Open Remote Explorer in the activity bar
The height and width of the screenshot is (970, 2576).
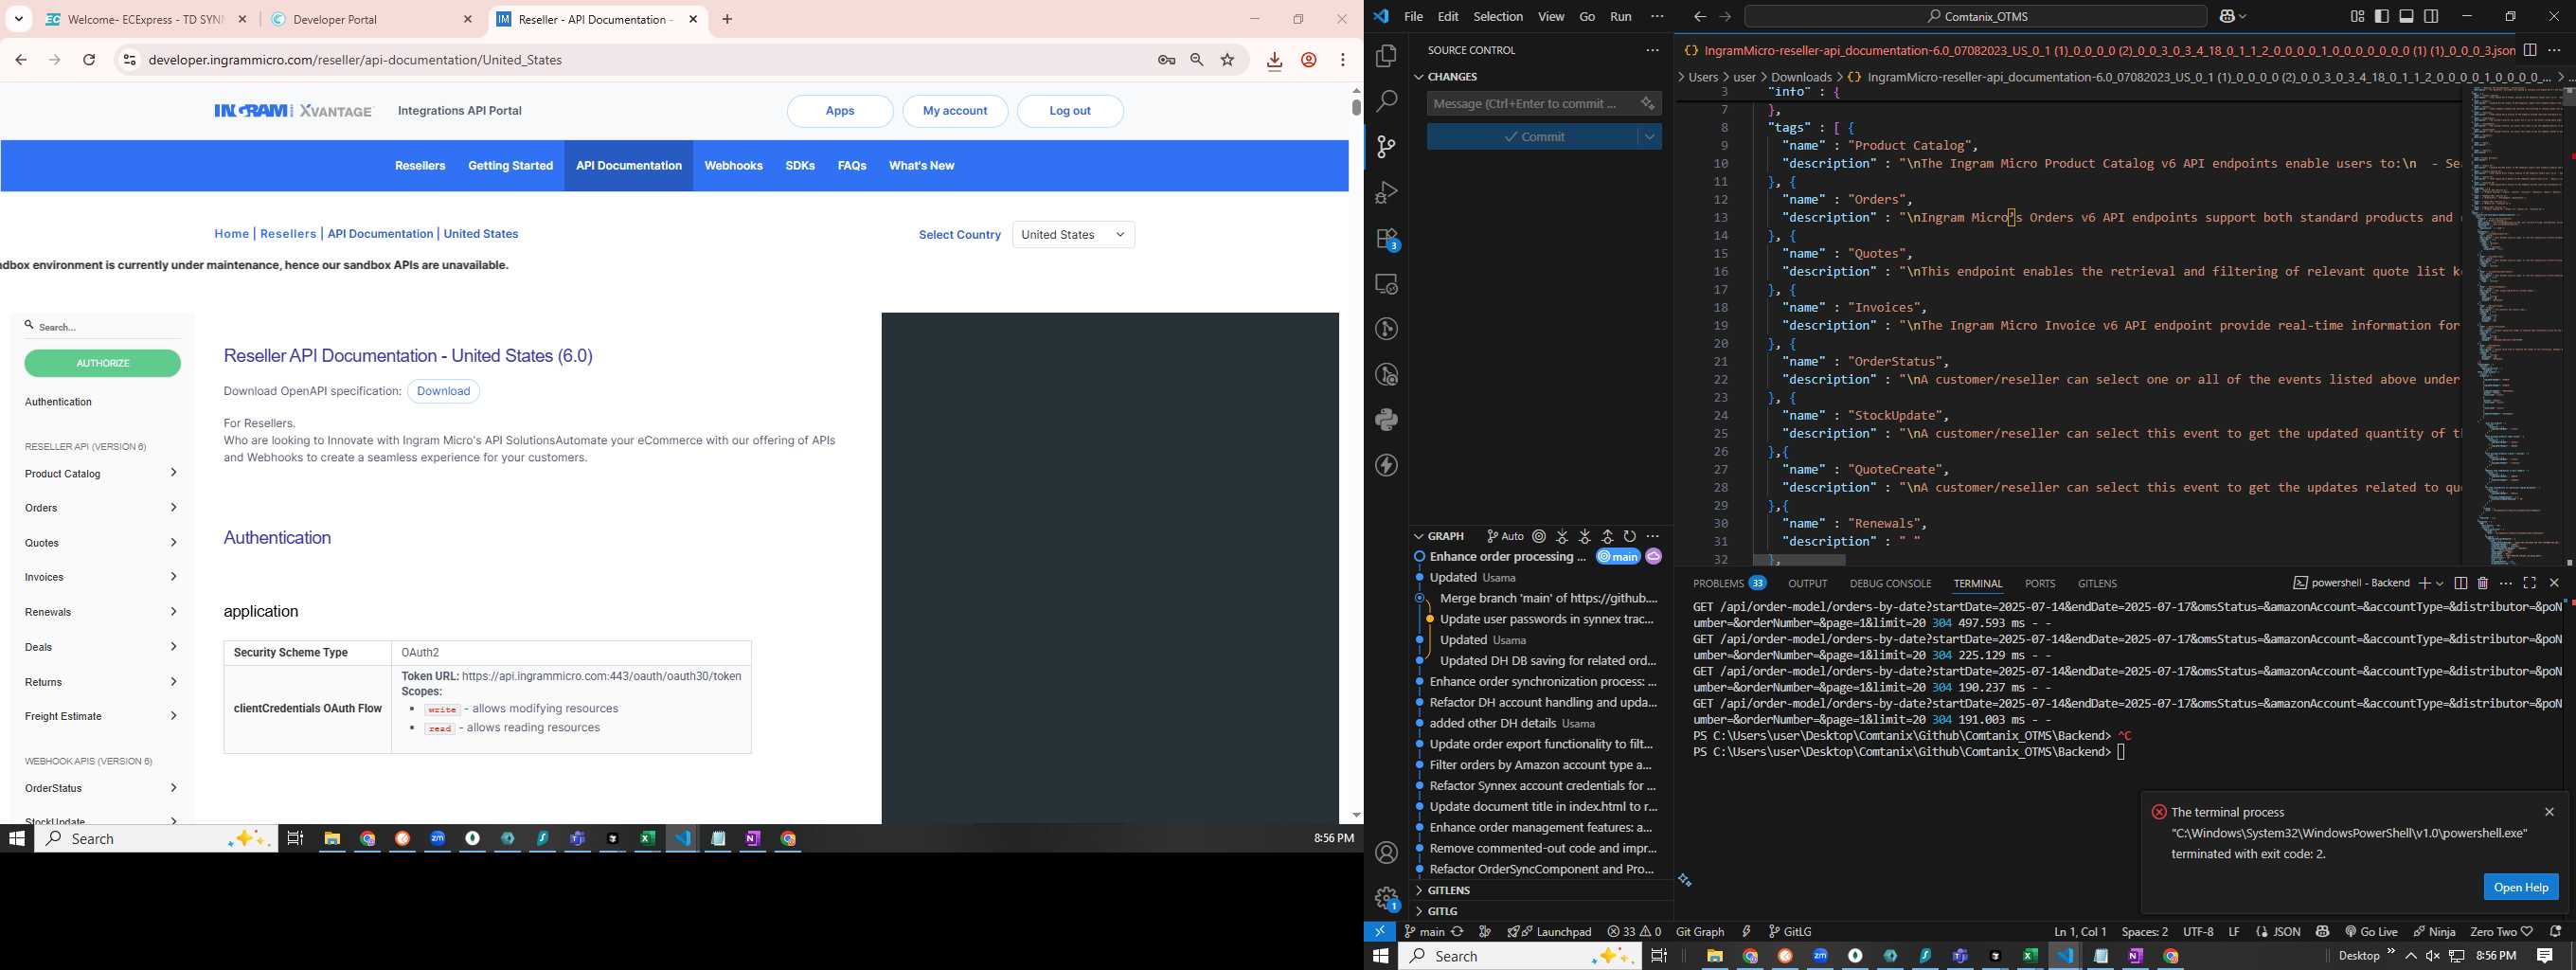coord(1386,284)
